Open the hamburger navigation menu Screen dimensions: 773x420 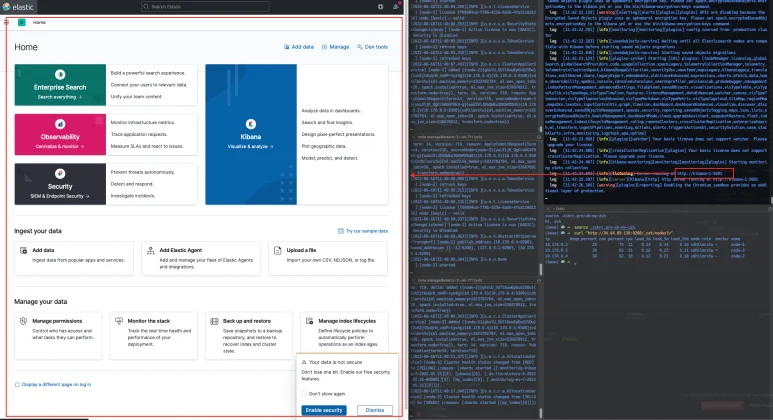coord(7,21)
